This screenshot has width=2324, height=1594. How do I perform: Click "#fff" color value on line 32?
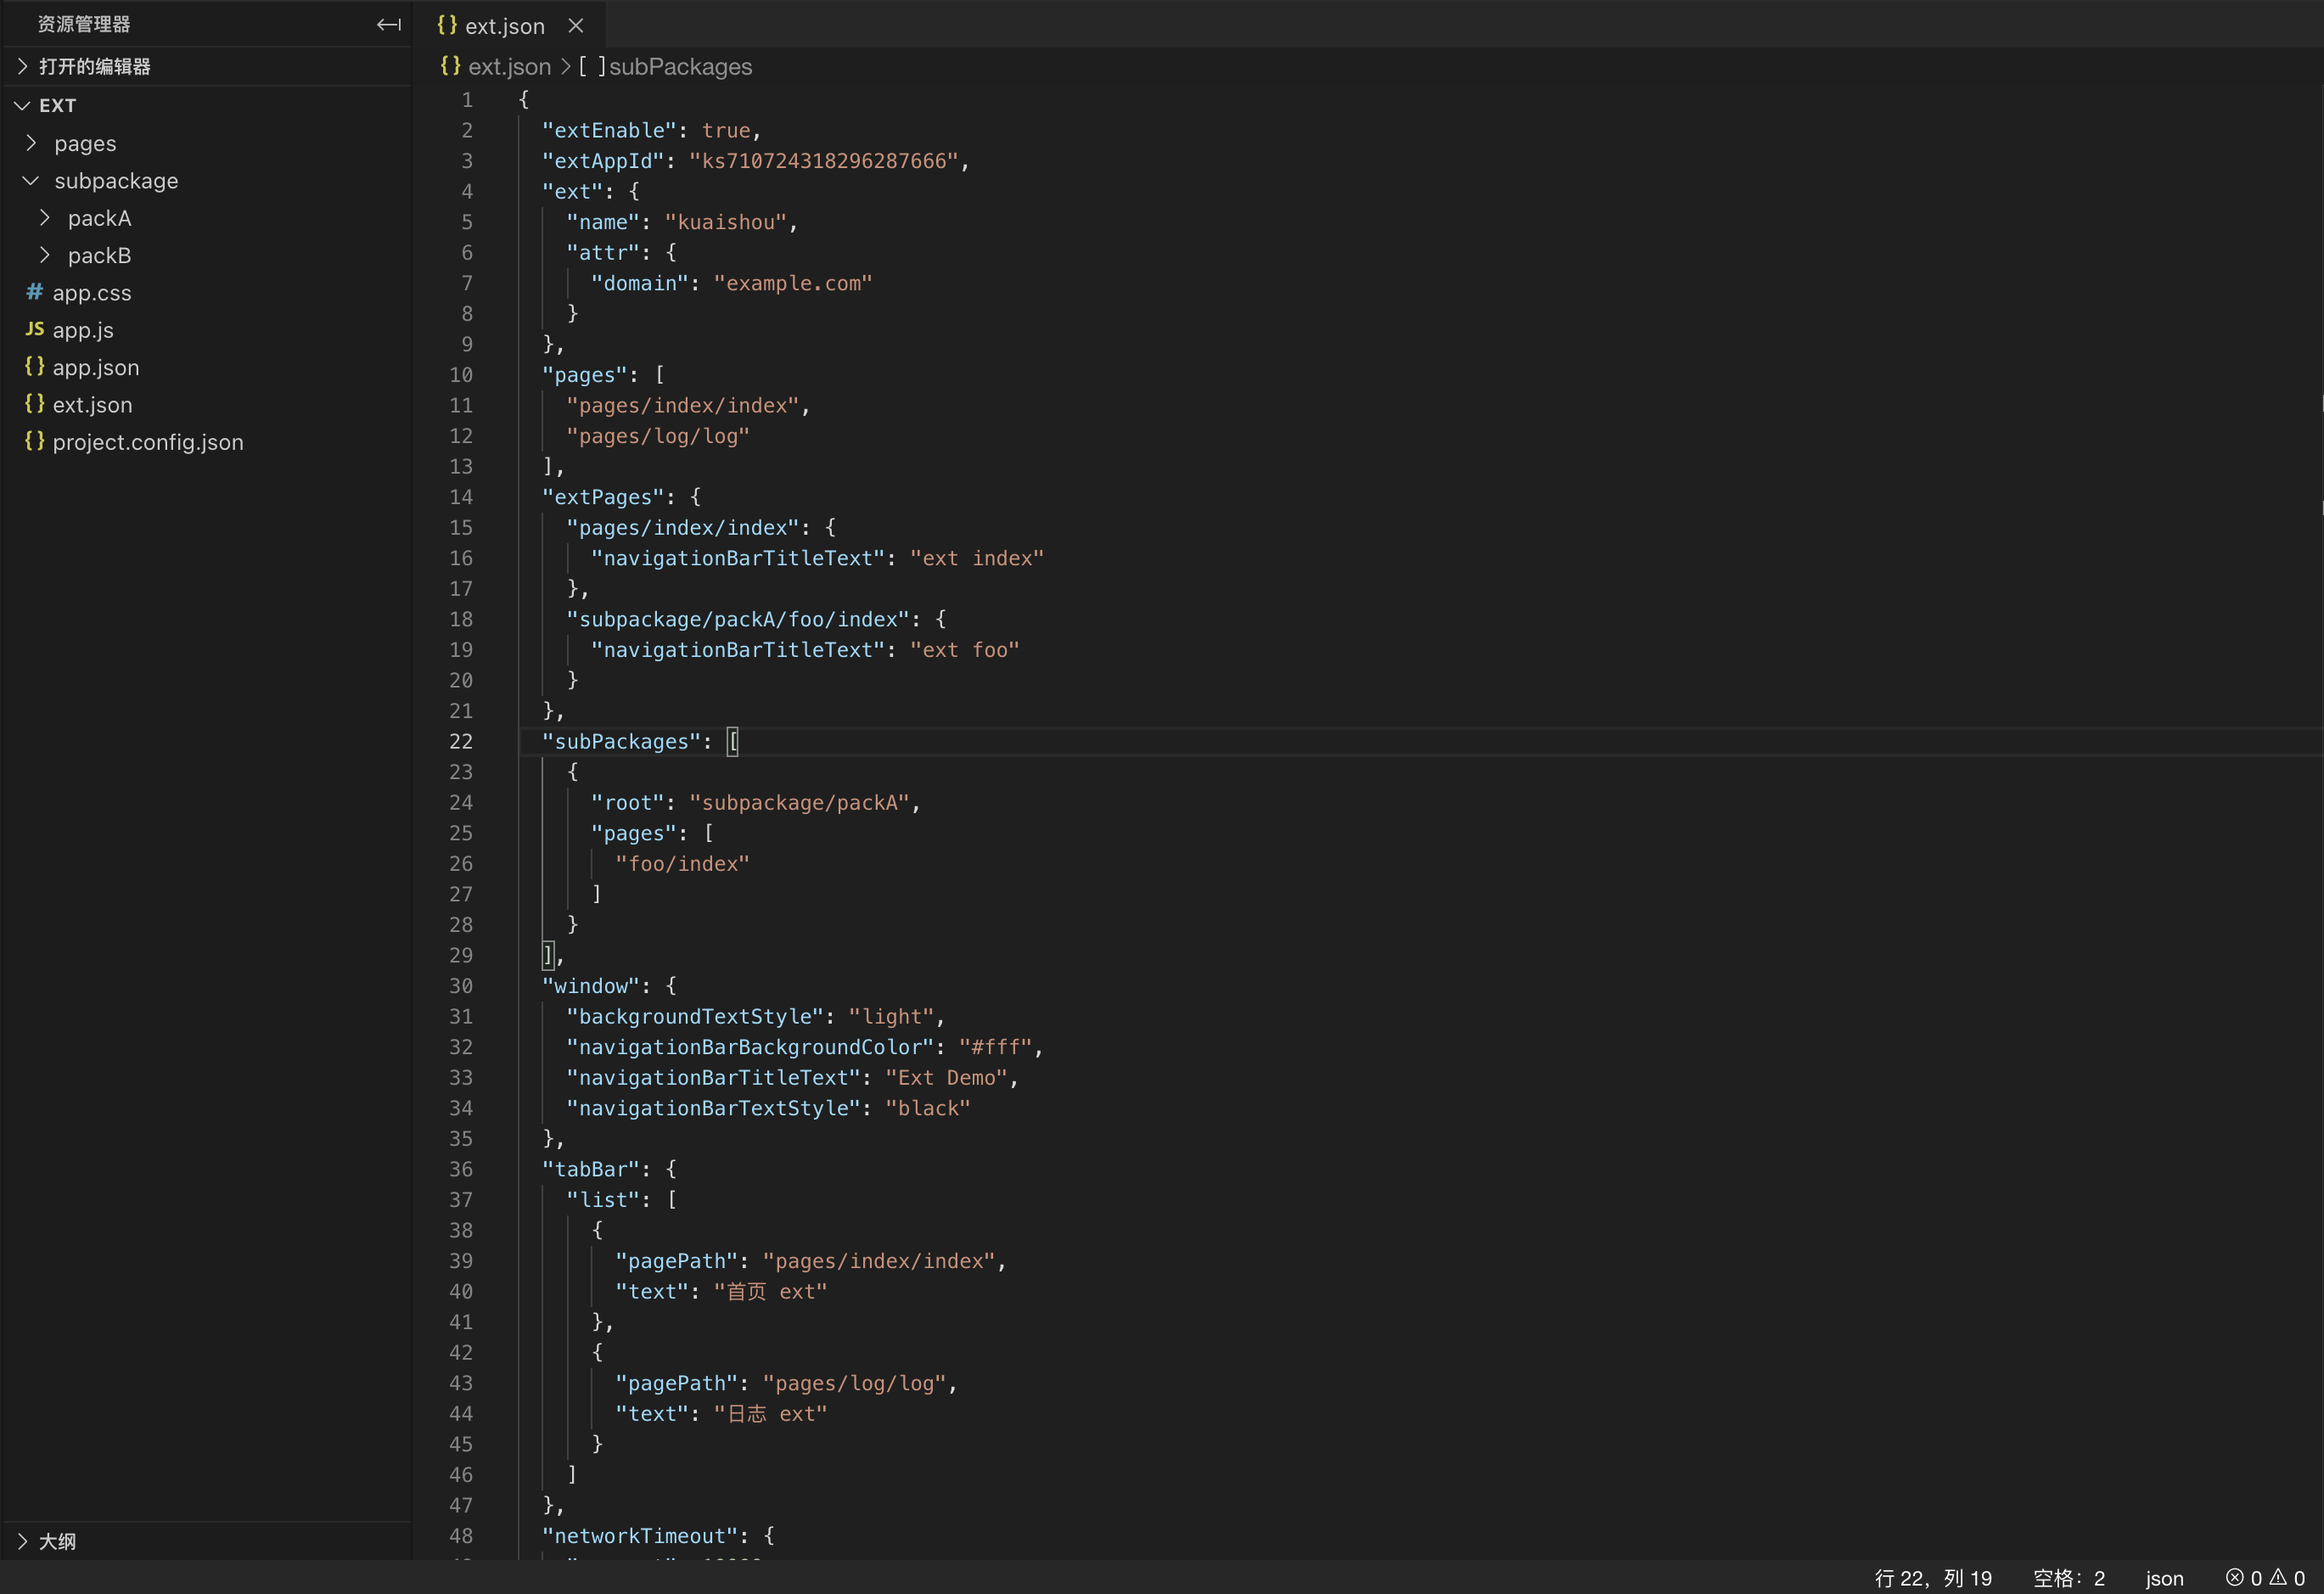996,1047
